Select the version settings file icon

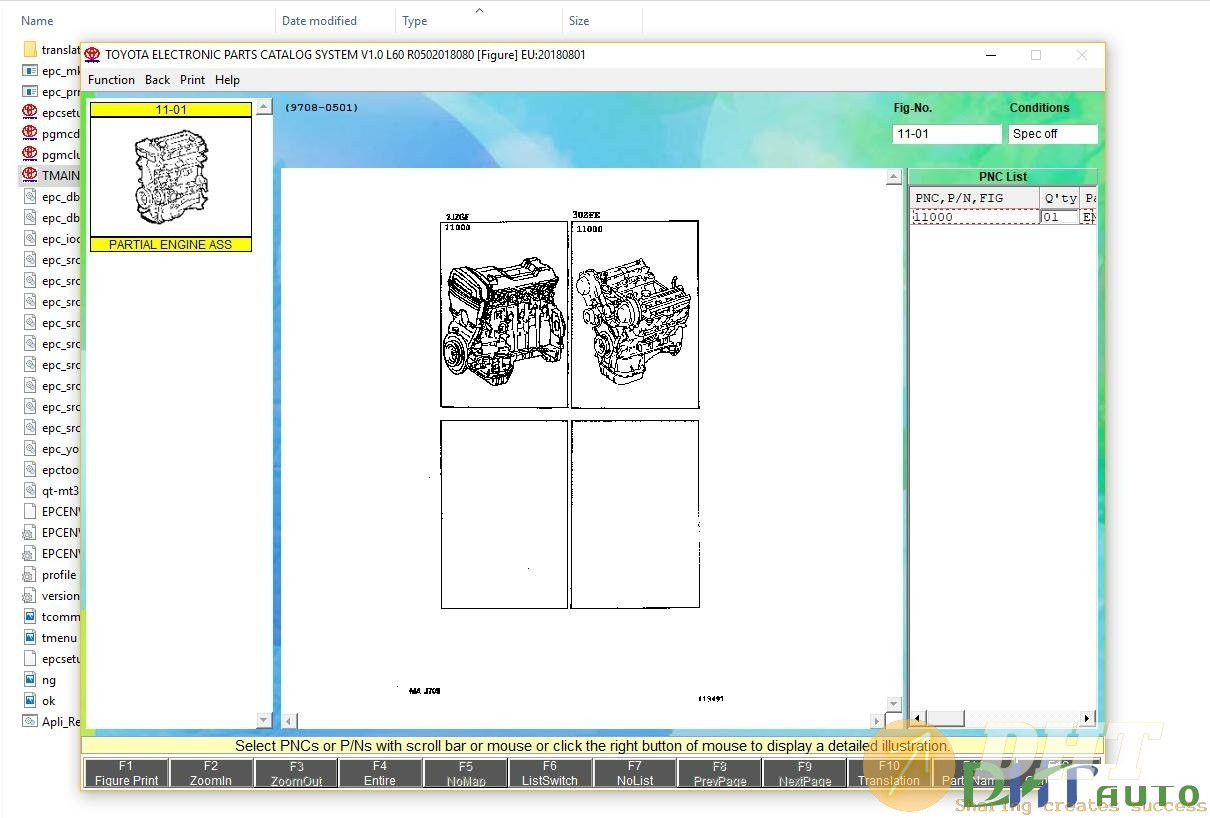click(29, 595)
